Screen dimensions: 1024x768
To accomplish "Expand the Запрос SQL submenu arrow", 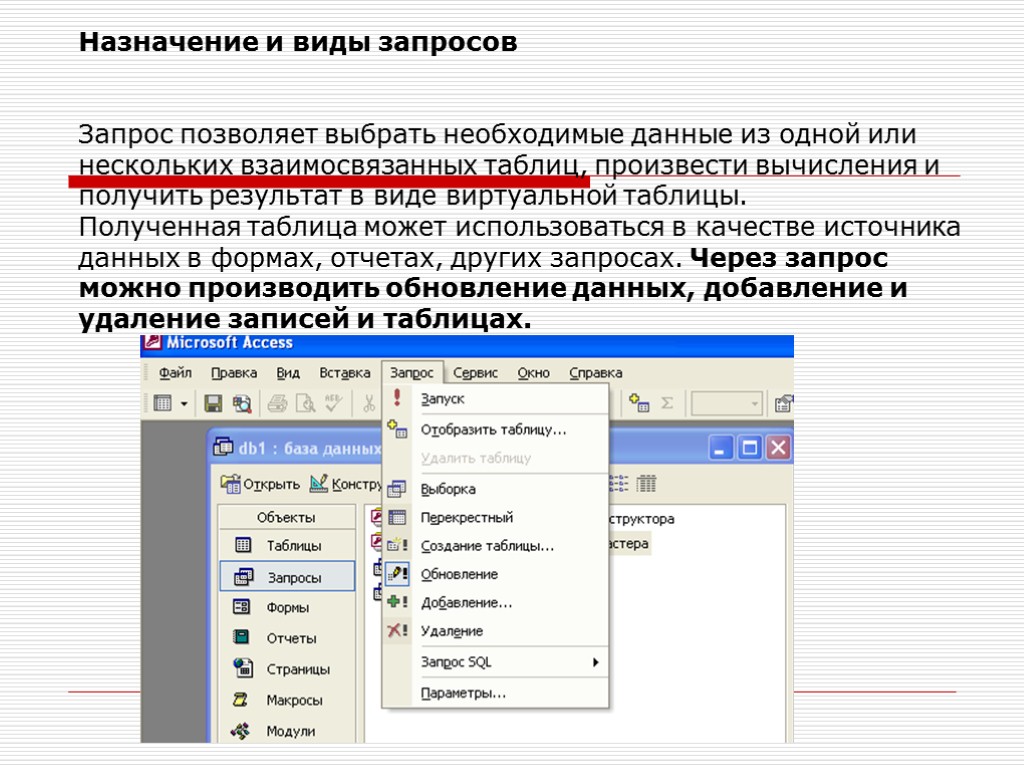I will [595, 662].
